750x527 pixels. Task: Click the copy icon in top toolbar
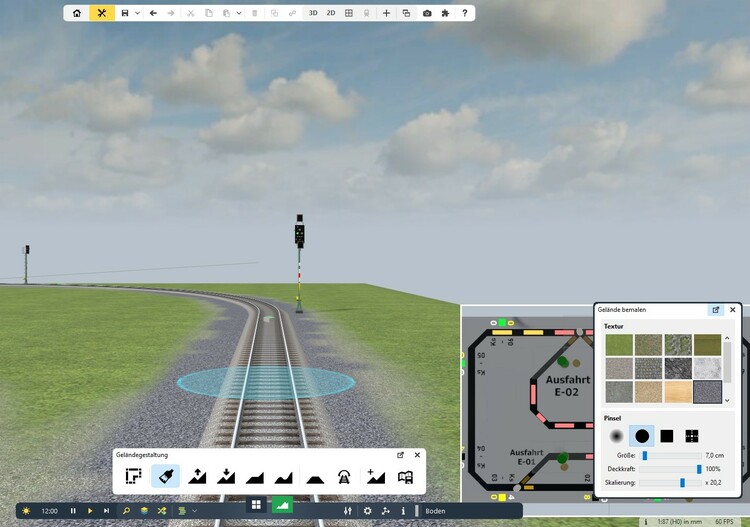(x=209, y=13)
